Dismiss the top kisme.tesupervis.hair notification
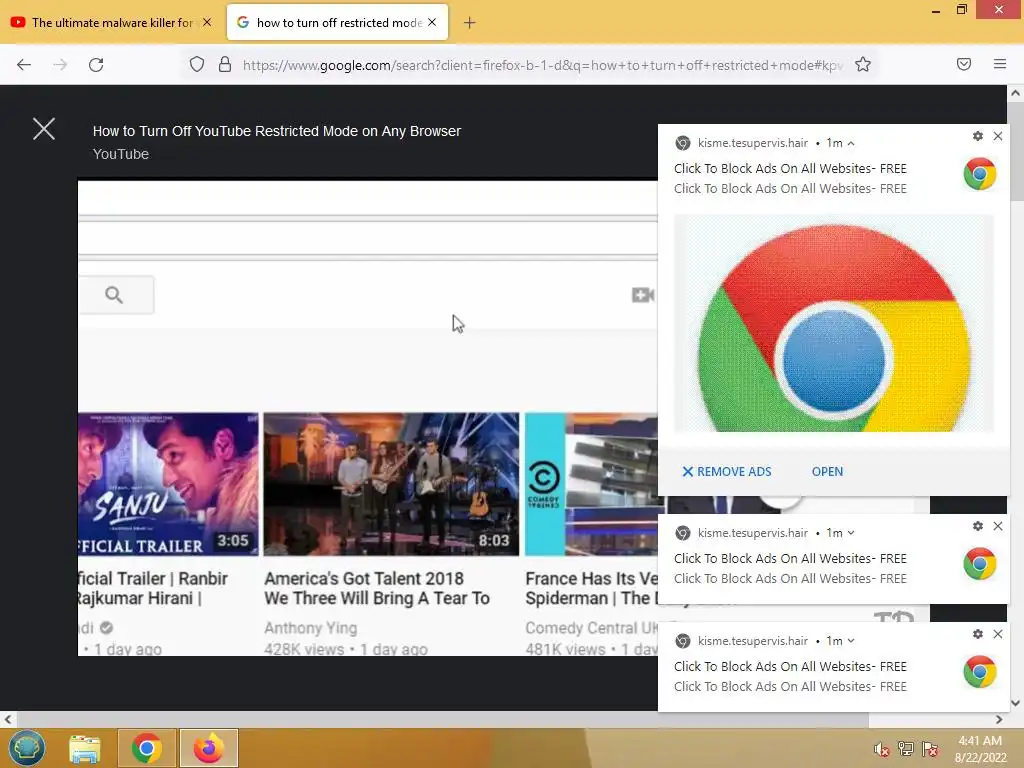The width and height of the screenshot is (1024, 768). [998, 136]
